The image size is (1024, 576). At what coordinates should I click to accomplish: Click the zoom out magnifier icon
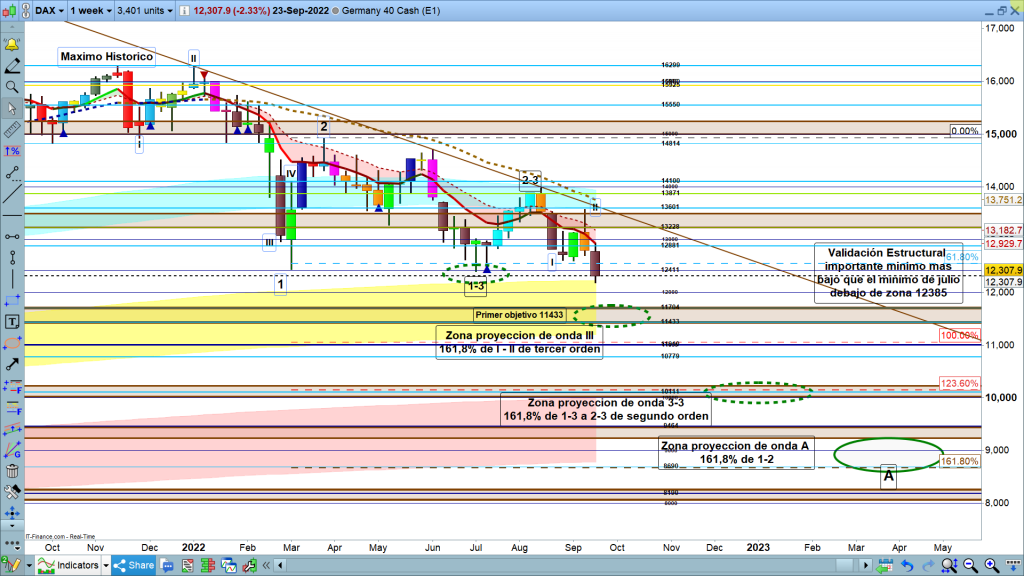click(972, 566)
